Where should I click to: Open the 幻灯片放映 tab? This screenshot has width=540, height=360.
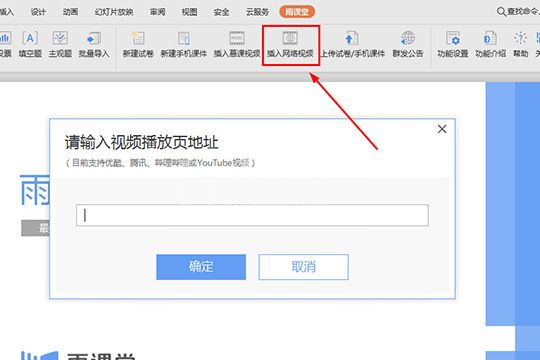click(x=114, y=12)
